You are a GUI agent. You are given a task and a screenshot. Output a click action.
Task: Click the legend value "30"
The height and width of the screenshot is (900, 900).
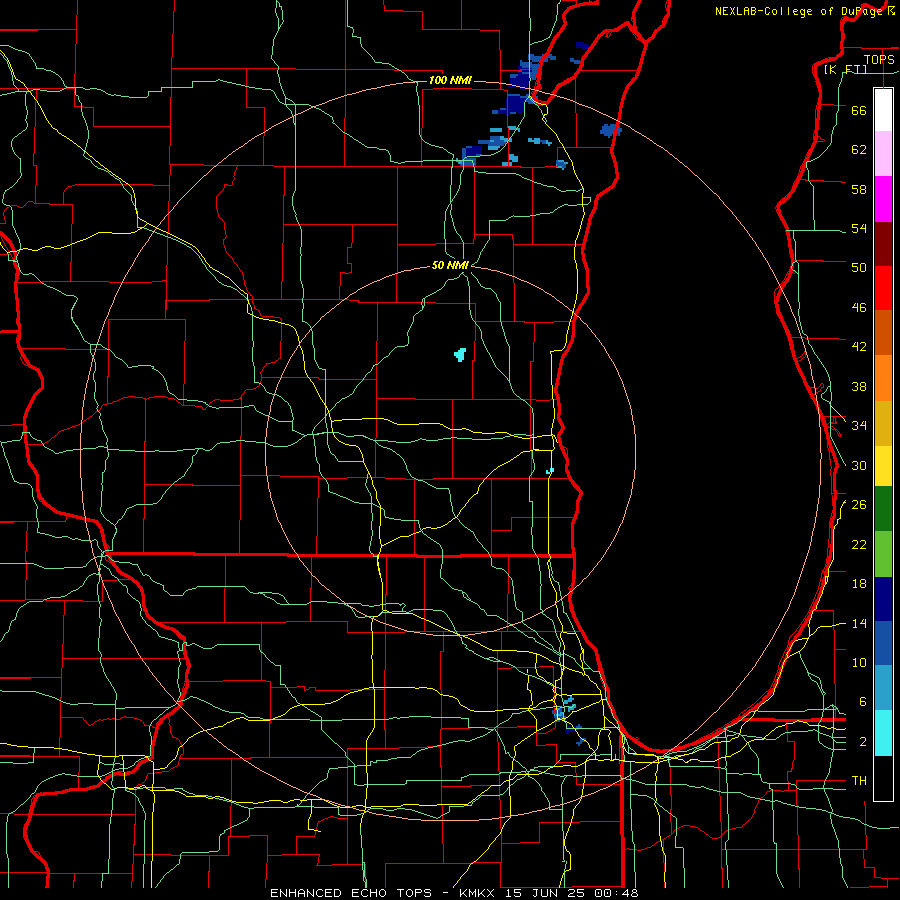point(859,465)
